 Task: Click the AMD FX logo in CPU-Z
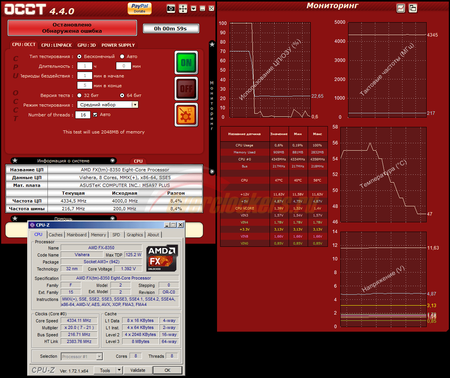(x=162, y=258)
